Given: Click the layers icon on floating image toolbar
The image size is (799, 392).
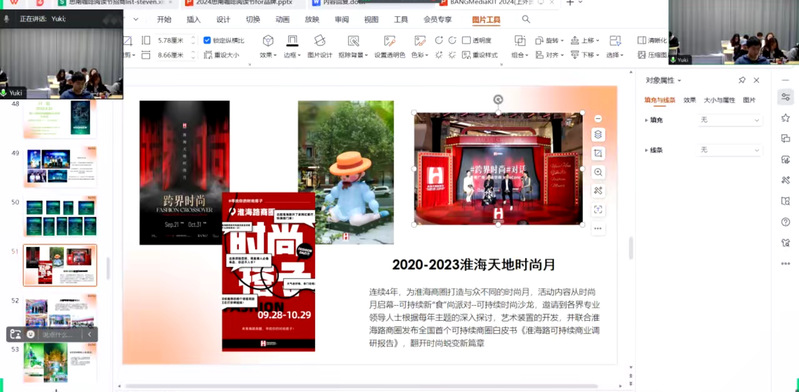Looking at the screenshot, I should click(598, 135).
